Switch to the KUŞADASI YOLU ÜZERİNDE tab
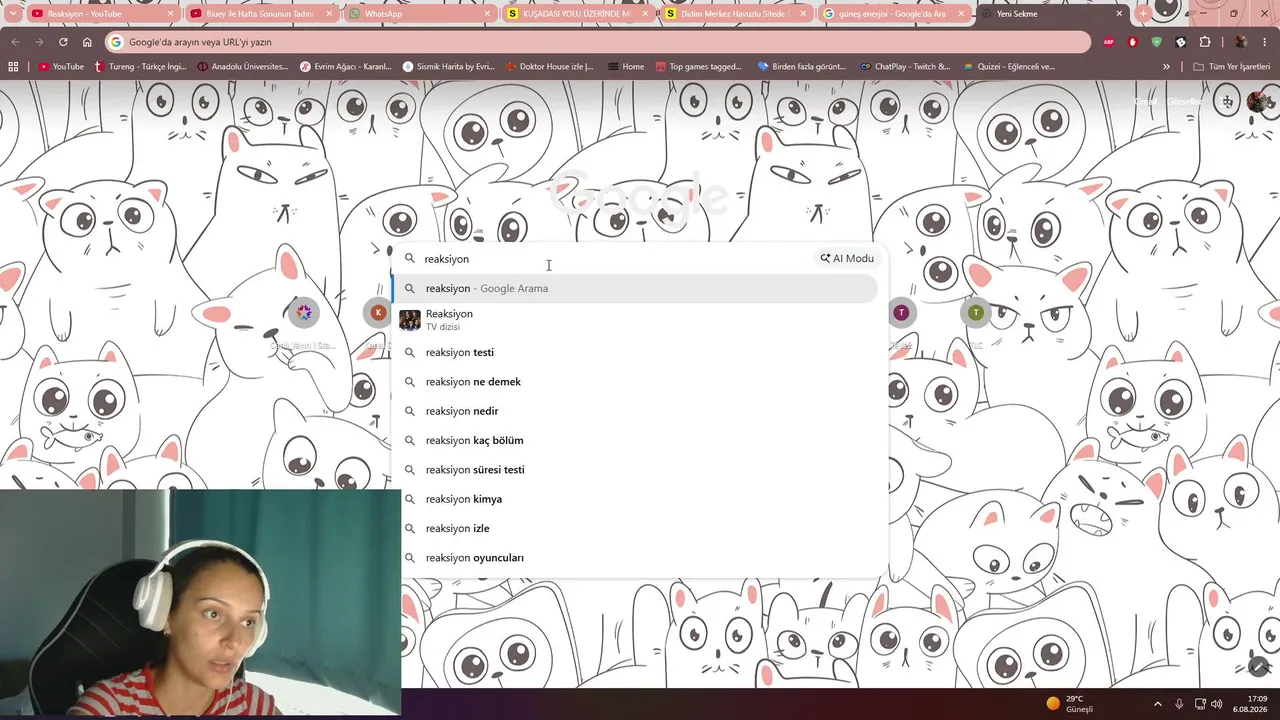The width and height of the screenshot is (1280, 720). pyautogui.click(x=578, y=14)
